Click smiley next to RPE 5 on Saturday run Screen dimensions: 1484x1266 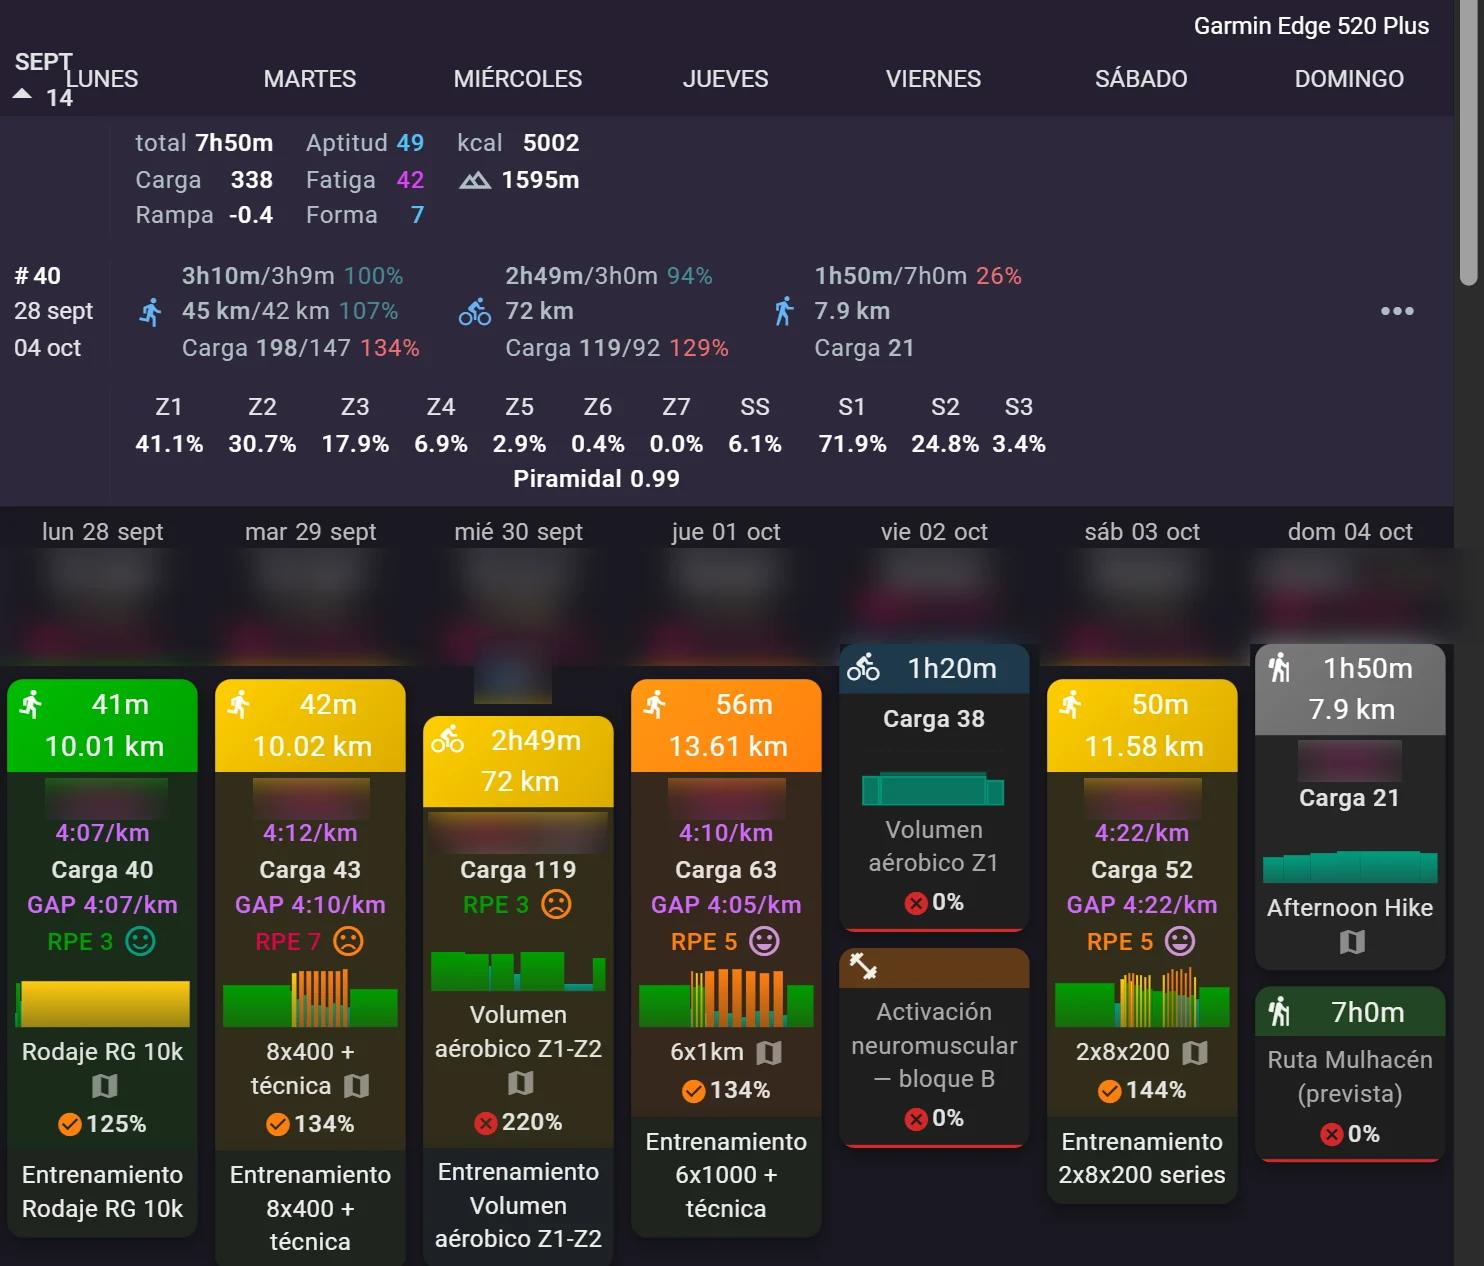pyautogui.click(x=1180, y=941)
